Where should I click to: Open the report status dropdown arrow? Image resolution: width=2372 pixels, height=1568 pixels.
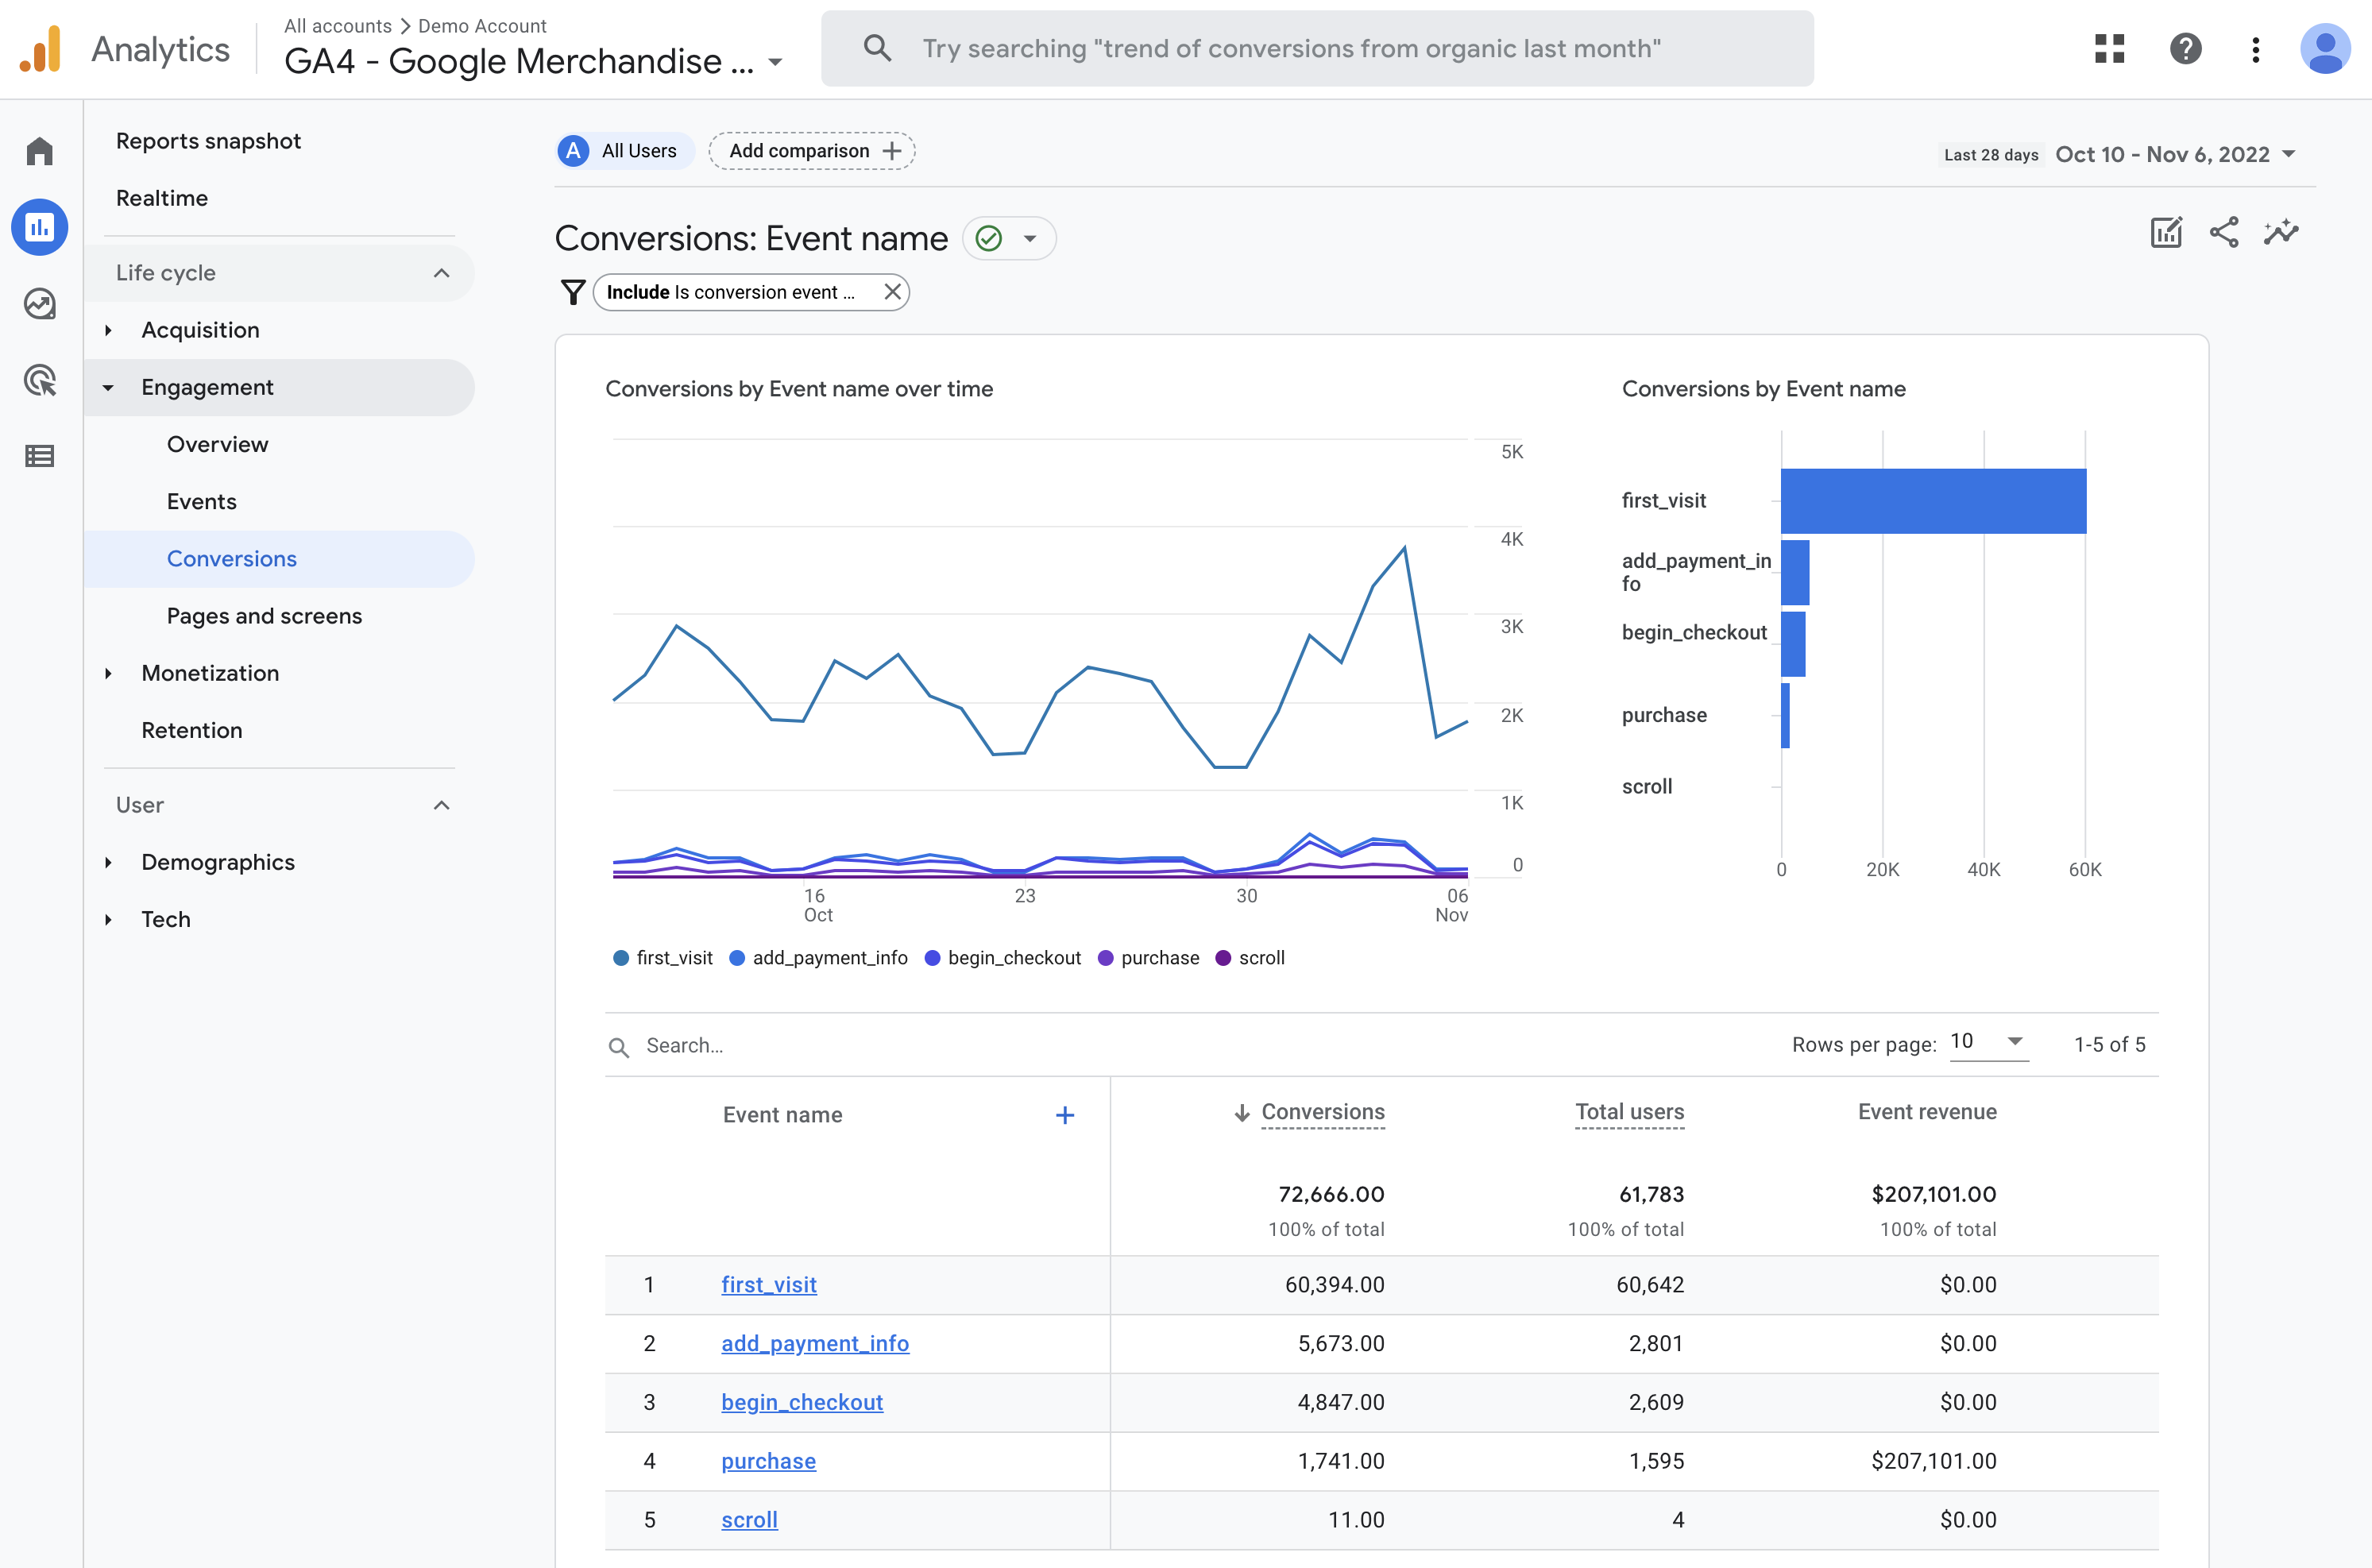pos(1030,238)
